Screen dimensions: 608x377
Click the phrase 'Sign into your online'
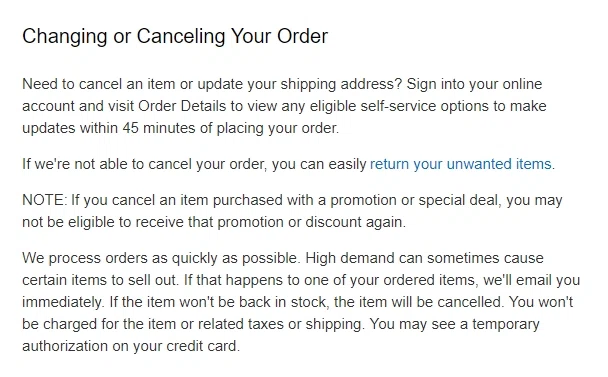(x=474, y=84)
